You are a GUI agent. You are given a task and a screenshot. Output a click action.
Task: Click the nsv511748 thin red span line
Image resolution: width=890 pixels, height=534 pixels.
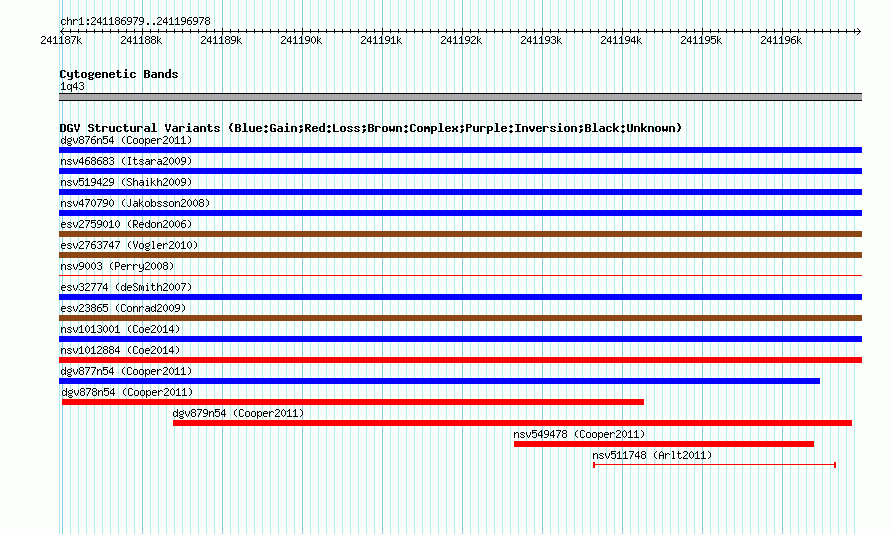[714, 465]
